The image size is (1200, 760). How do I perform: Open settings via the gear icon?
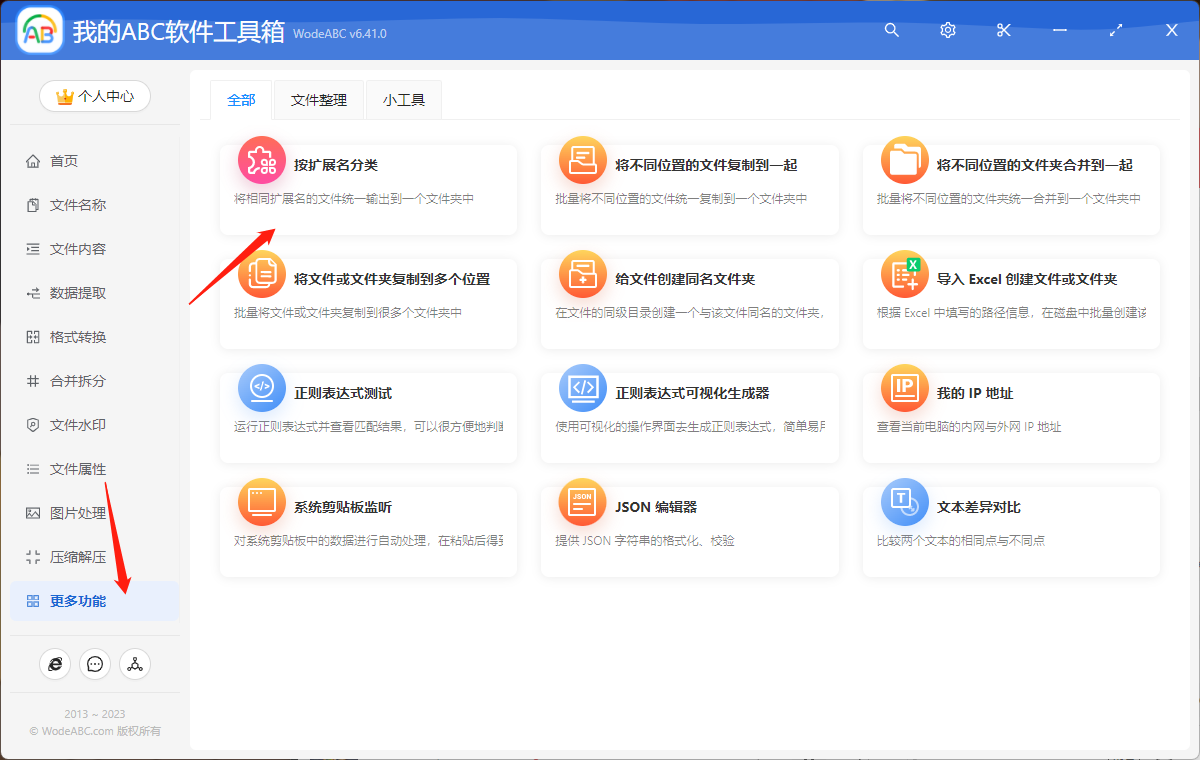click(947, 30)
